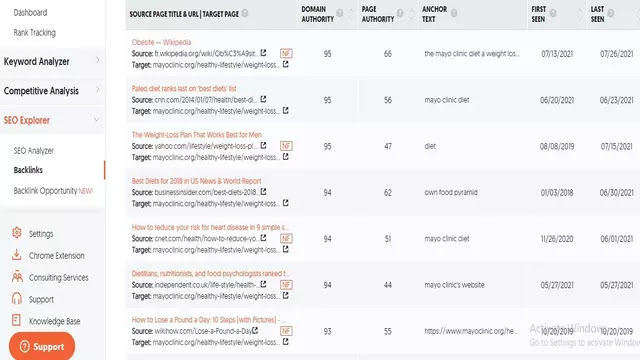
Task: Open target external link in CNN row
Action: point(285,110)
